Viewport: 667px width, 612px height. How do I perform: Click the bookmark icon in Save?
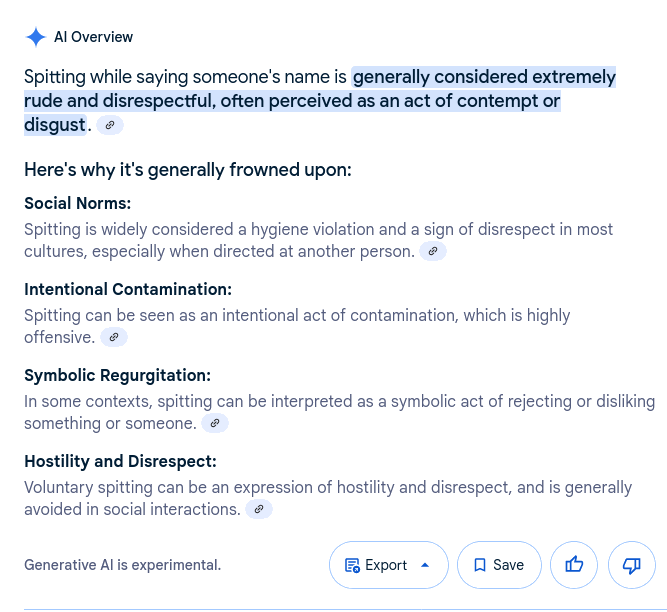[x=480, y=565]
